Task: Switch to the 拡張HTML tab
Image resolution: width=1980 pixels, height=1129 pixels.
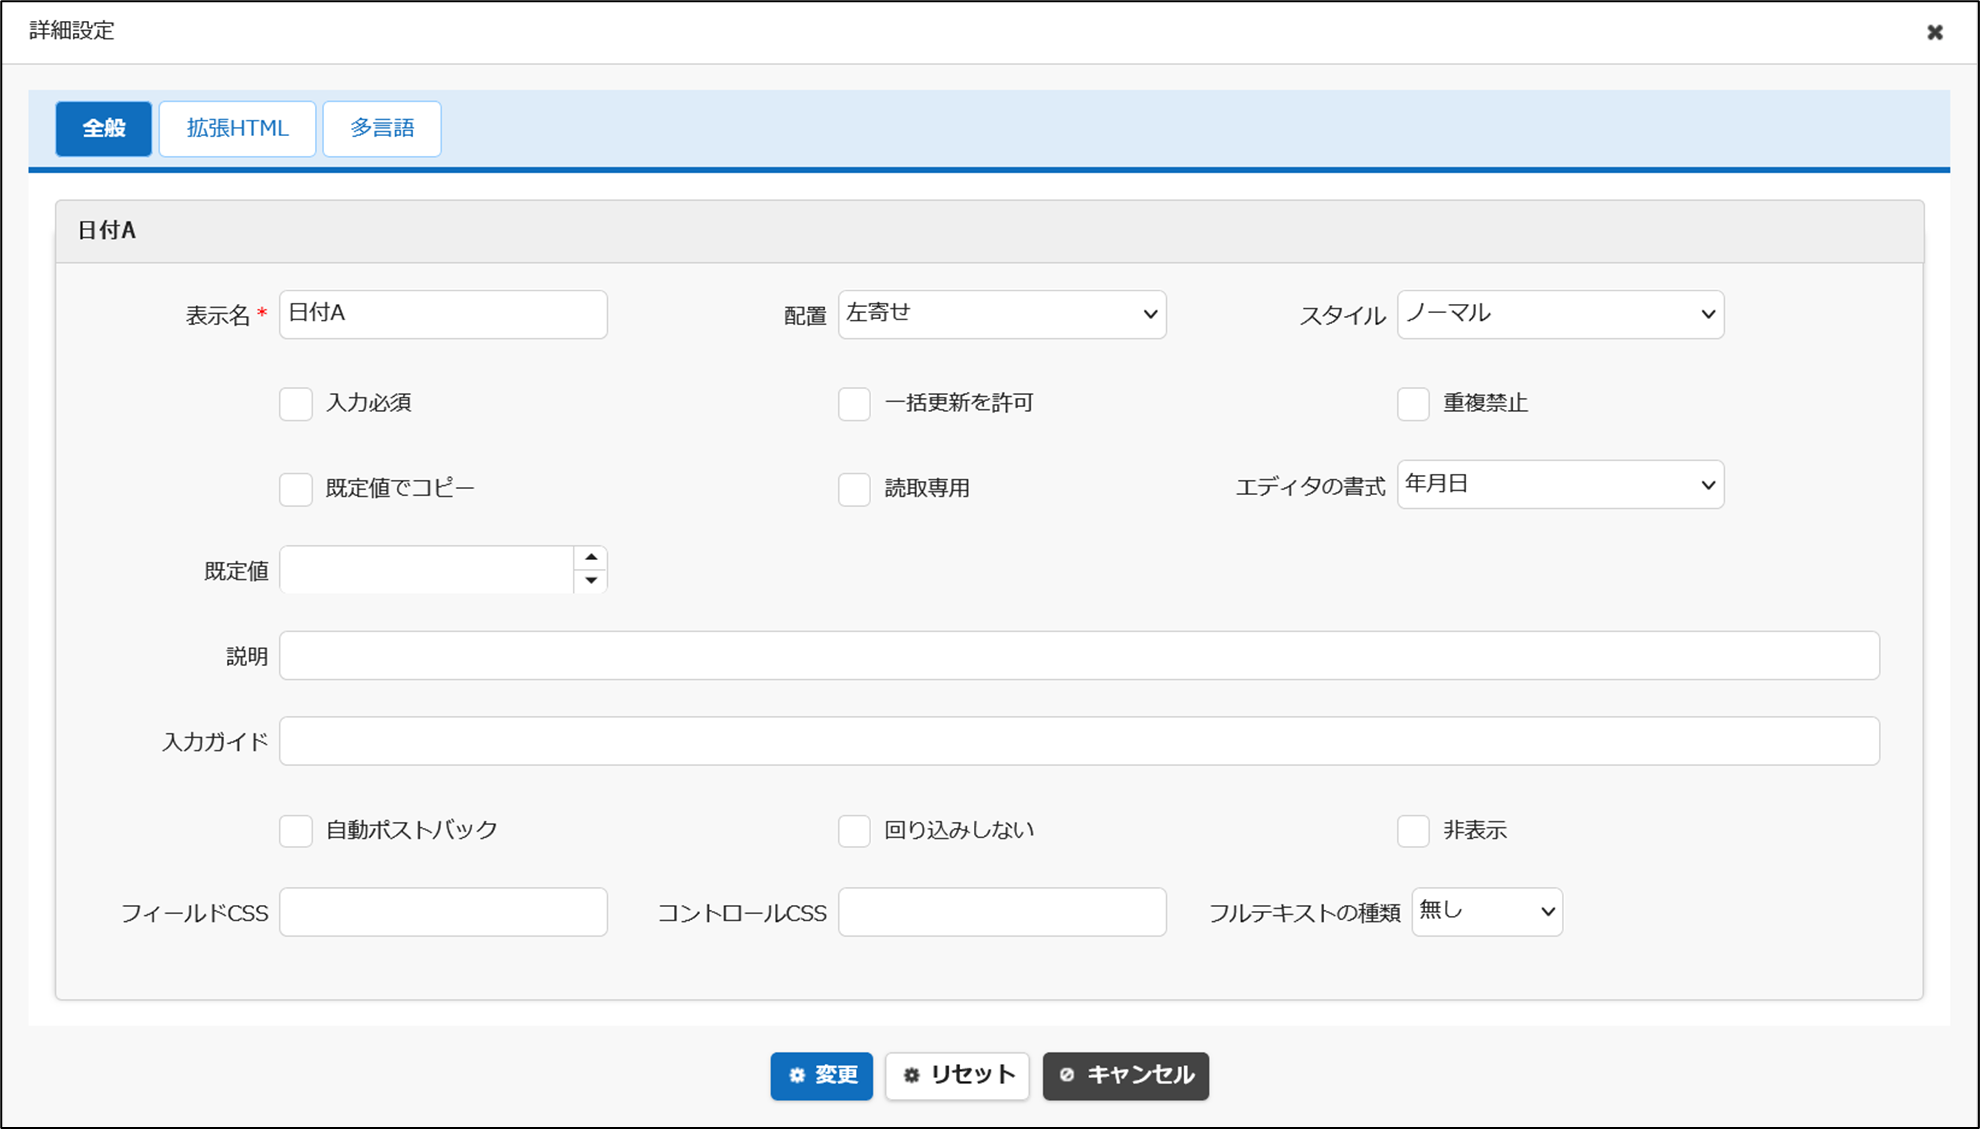Action: point(237,128)
